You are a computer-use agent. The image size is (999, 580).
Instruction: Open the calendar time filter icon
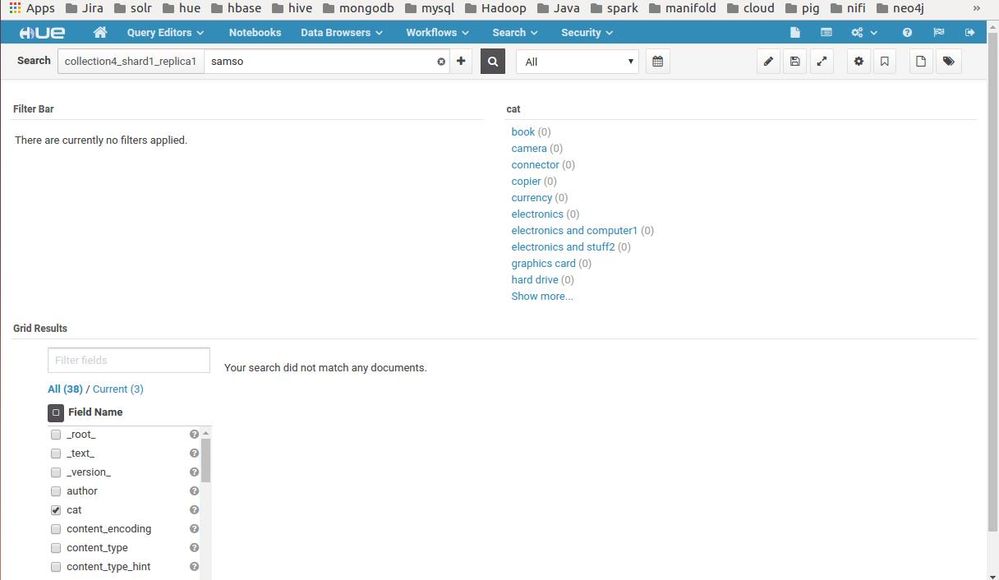pyautogui.click(x=658, y=61)
